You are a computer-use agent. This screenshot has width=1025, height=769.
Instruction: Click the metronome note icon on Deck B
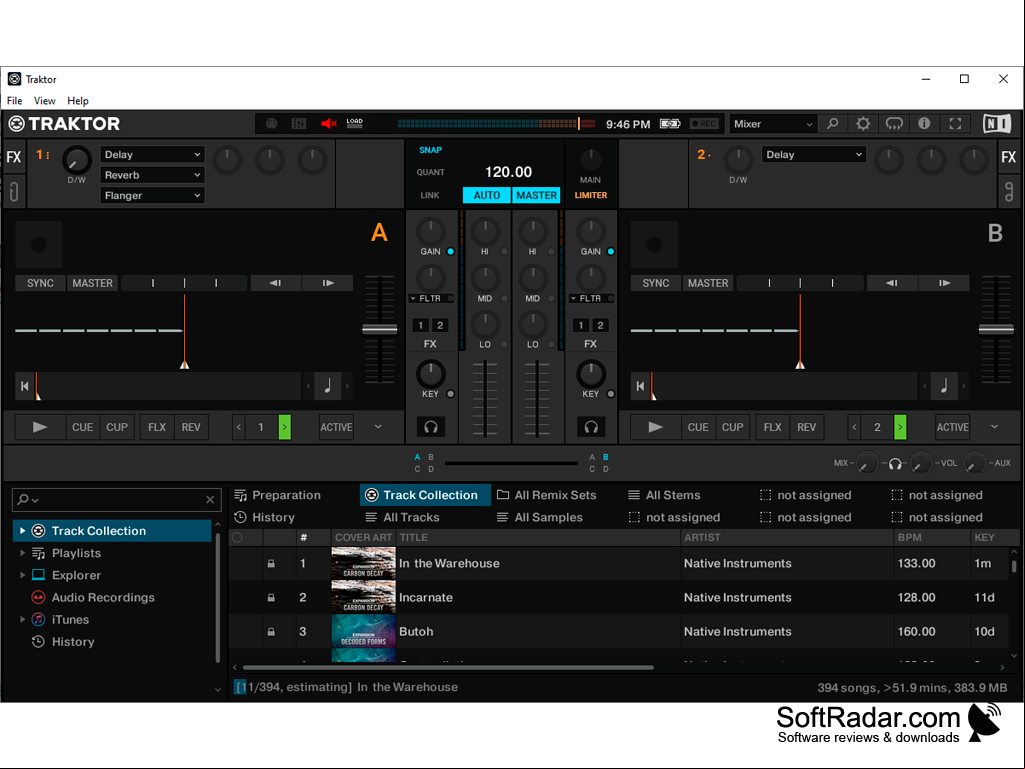point(944,386)
